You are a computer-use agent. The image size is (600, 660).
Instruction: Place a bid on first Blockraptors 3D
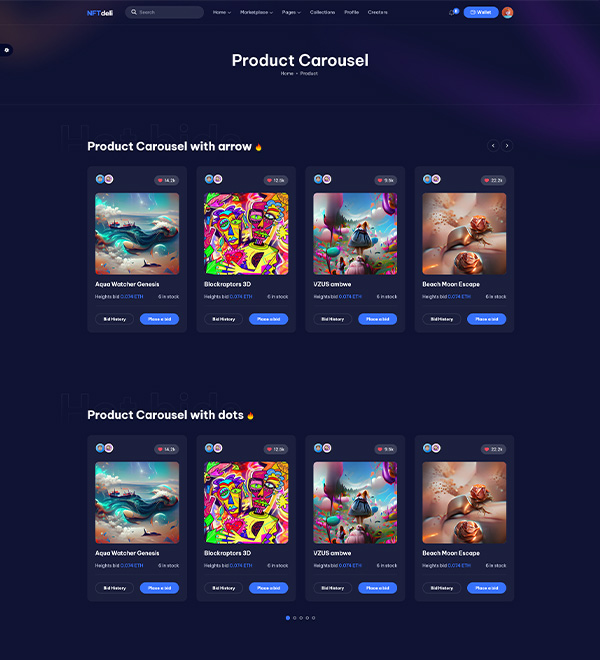269,319
